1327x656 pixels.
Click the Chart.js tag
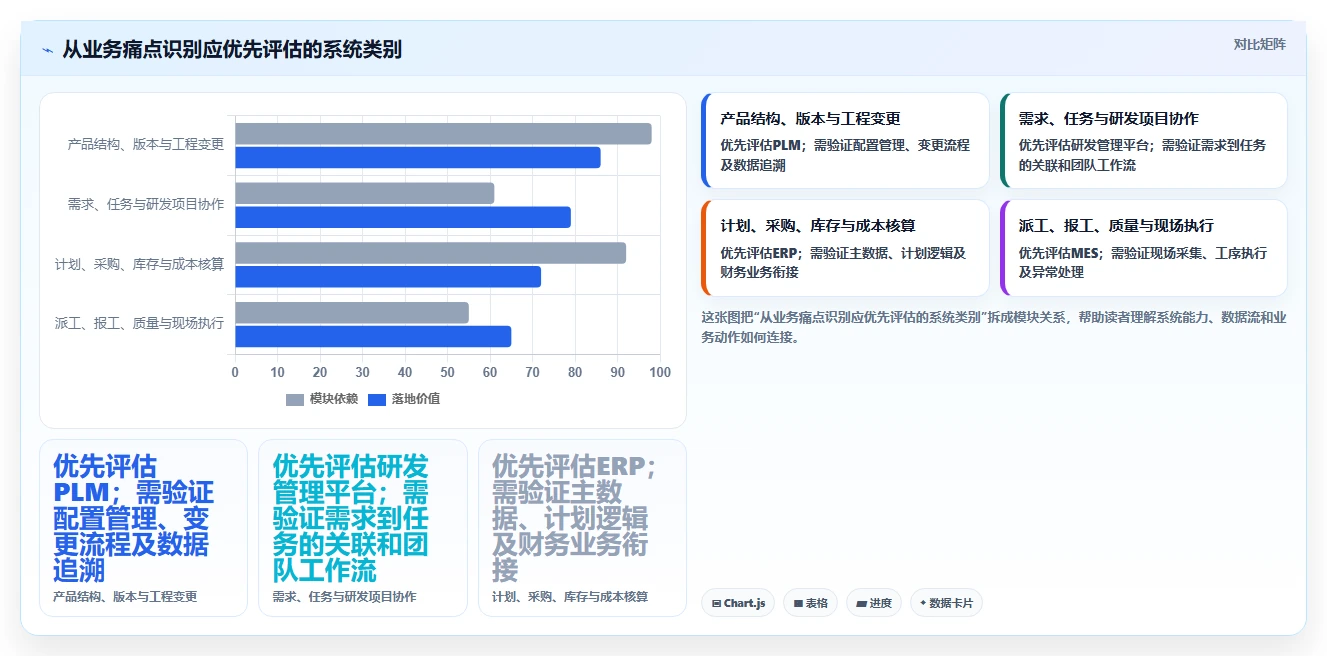coord(738,603)
